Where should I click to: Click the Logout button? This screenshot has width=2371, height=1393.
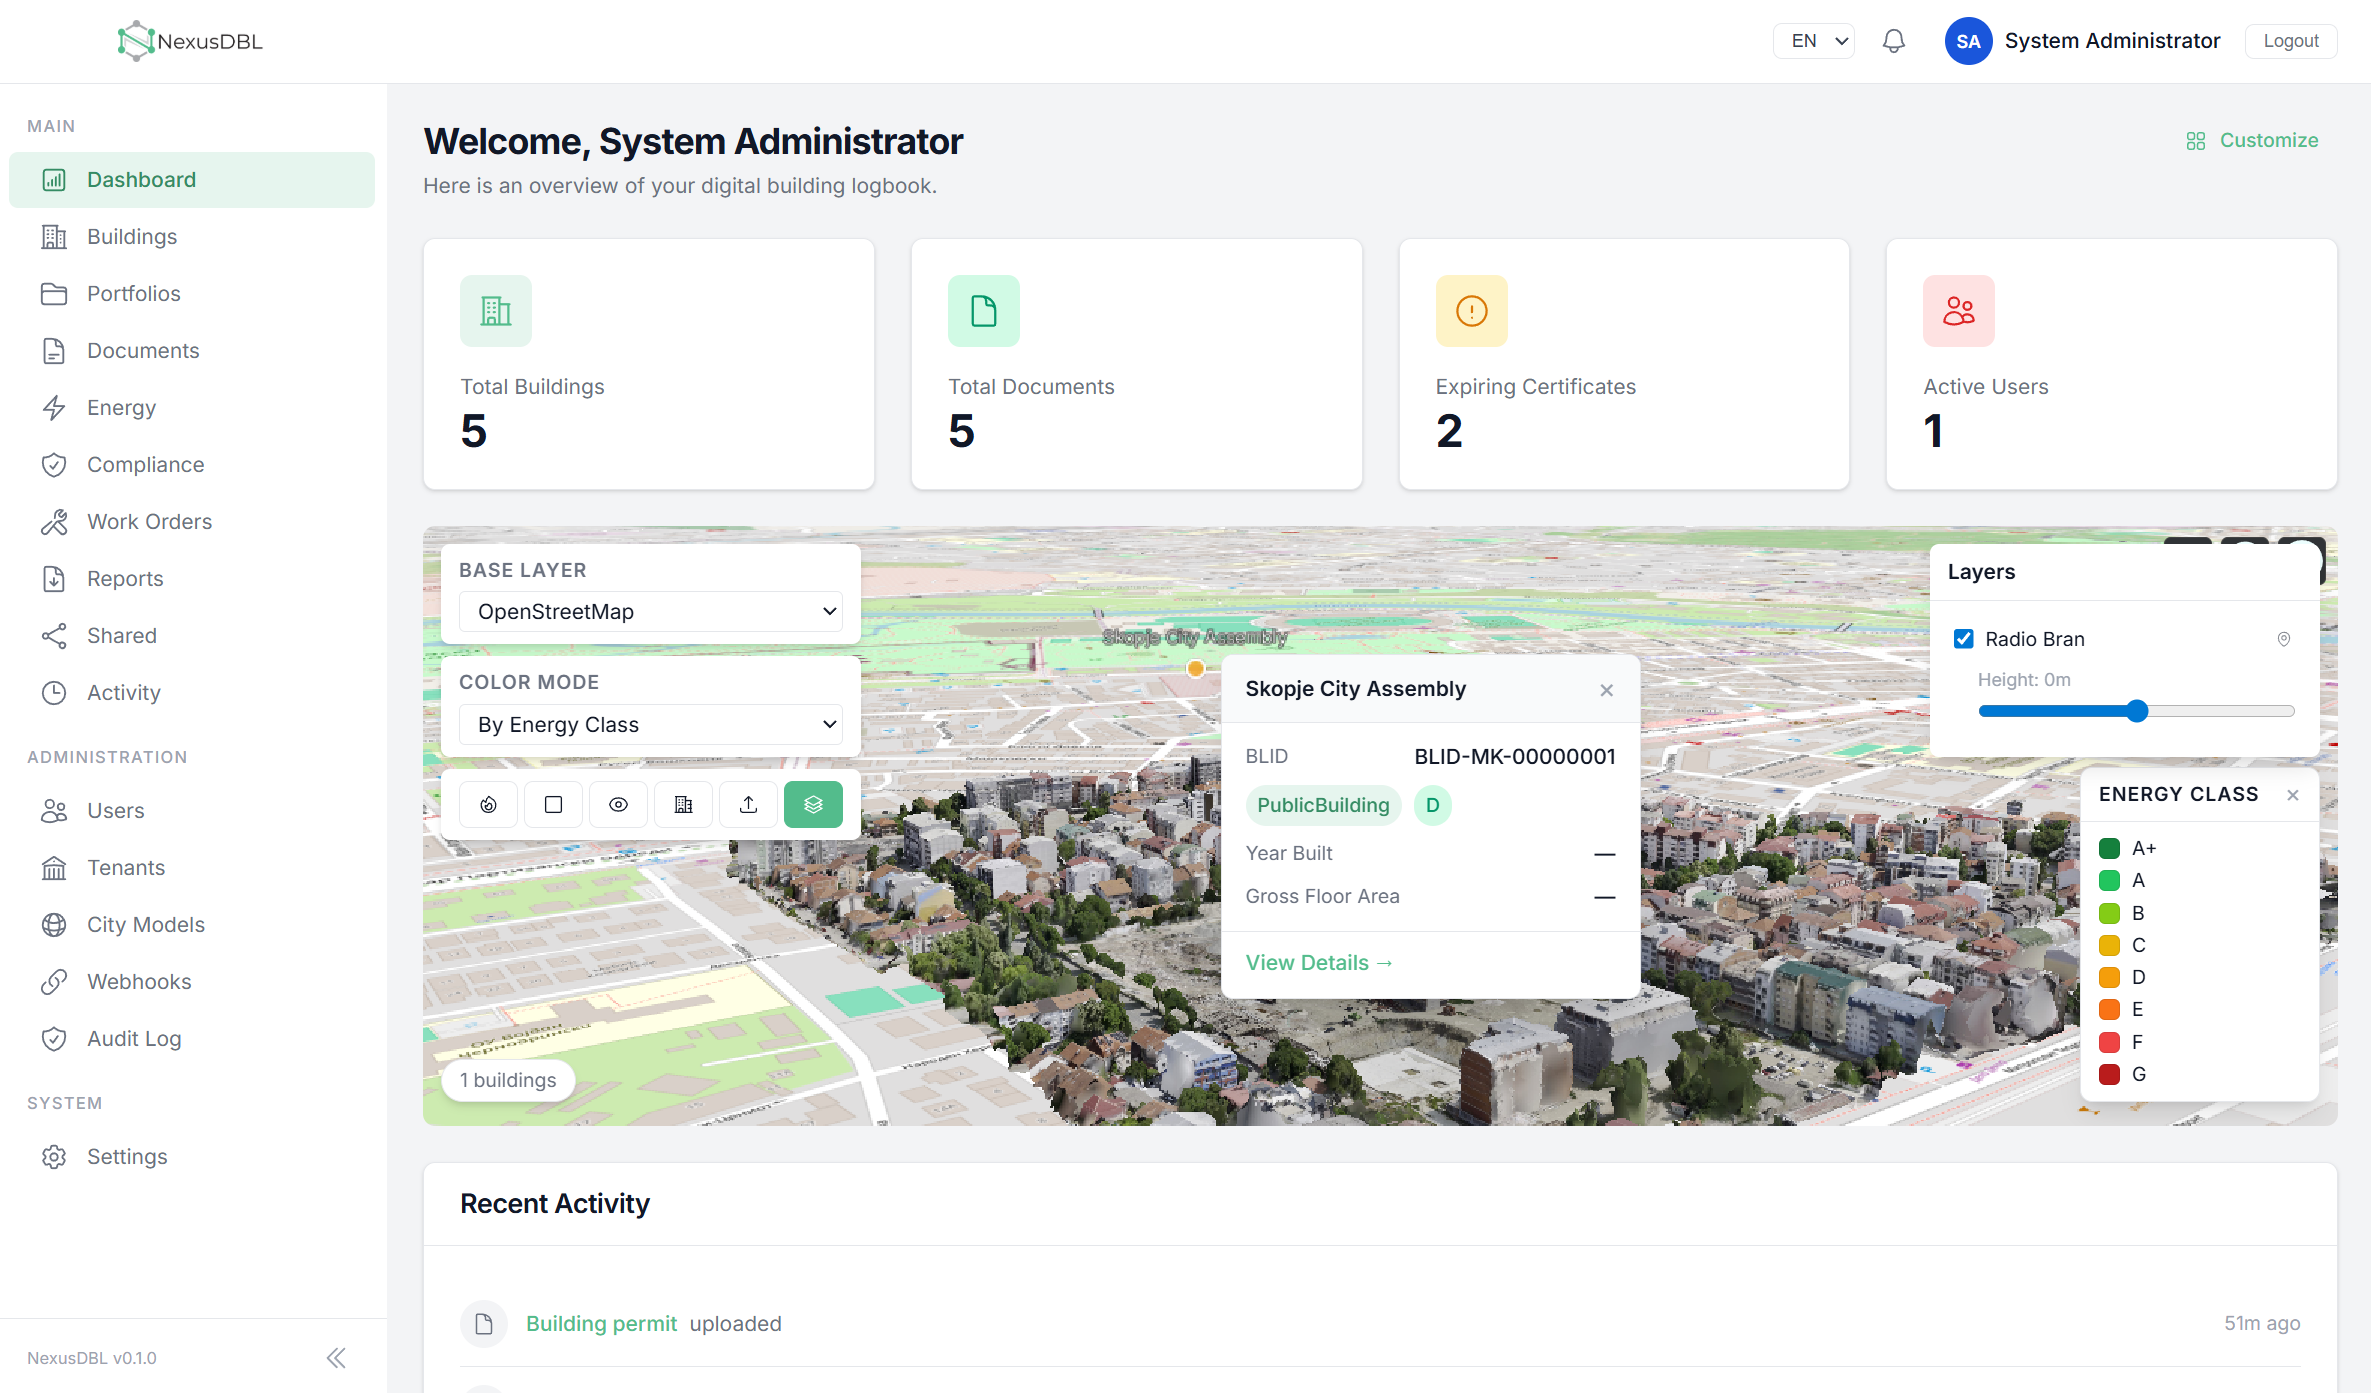click(2291, 41)
